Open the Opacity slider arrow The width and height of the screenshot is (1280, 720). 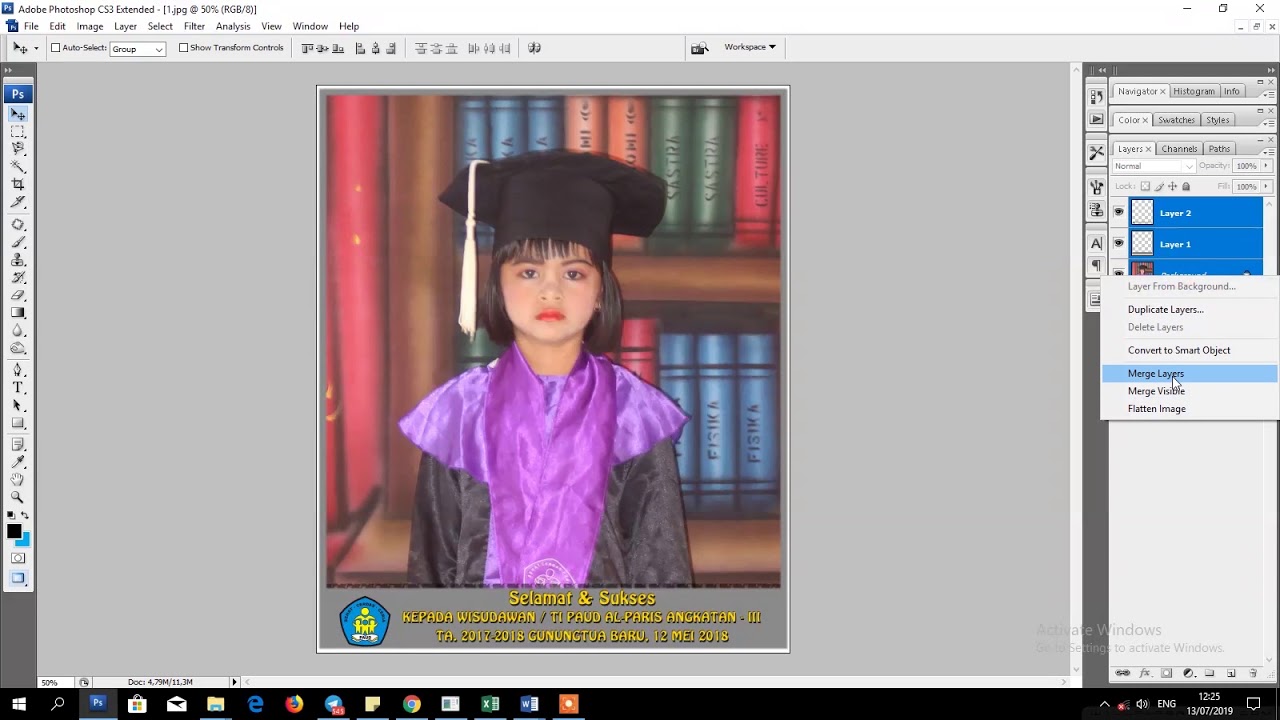tap(1266, 166)
